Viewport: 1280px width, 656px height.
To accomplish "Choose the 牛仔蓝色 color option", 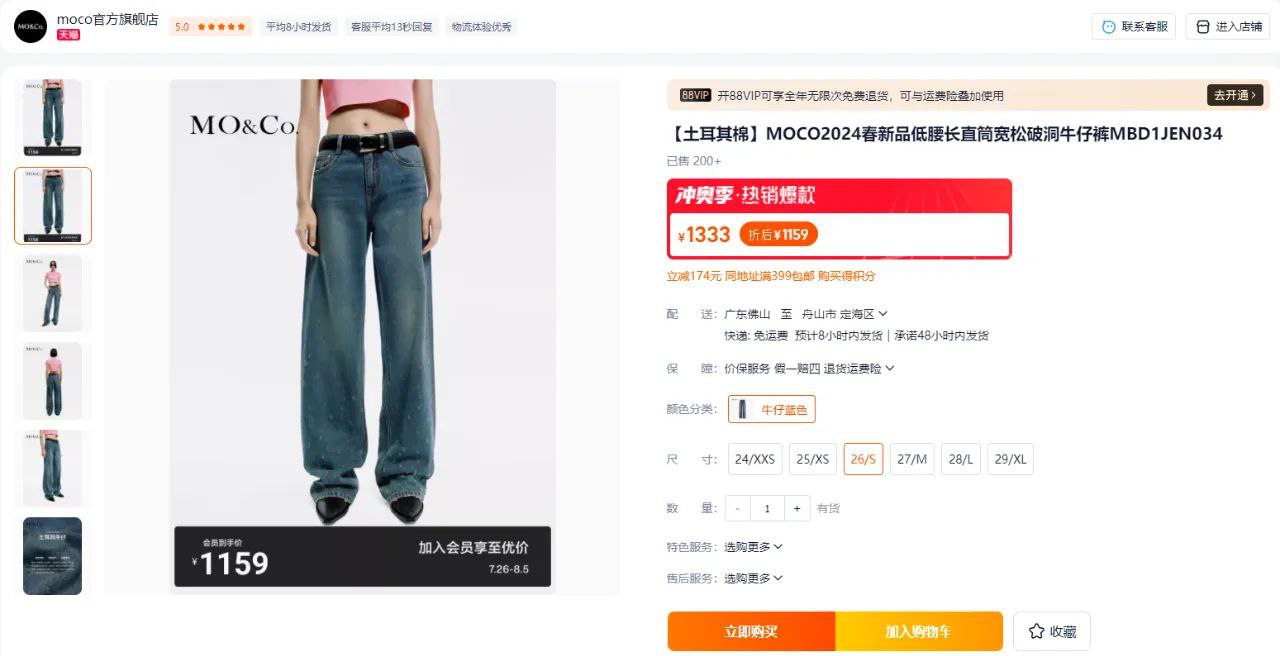I will pyautogui.click(x=772, y=409).
